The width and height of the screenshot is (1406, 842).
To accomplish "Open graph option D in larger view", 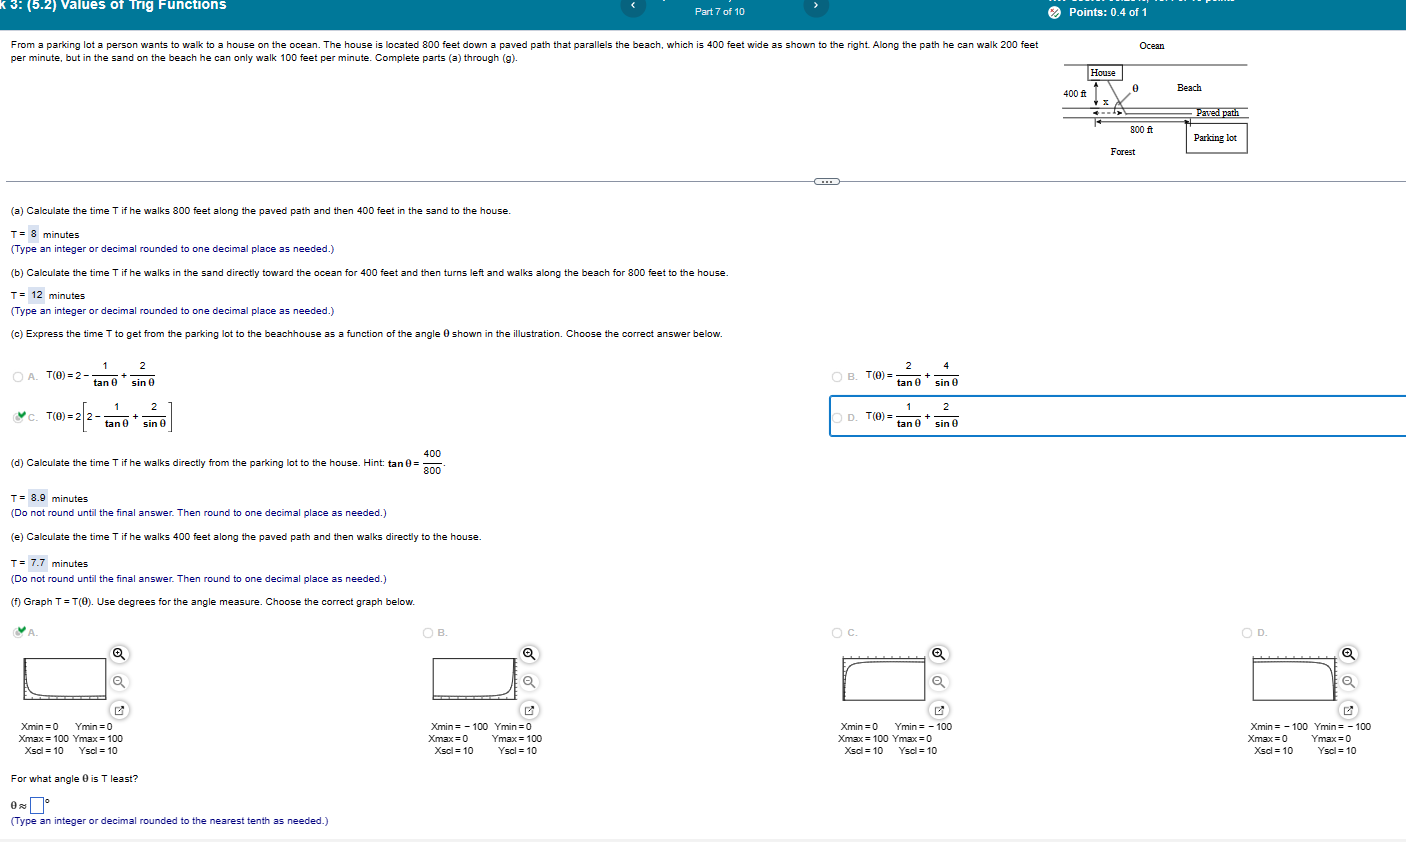I will point(1348,709).
